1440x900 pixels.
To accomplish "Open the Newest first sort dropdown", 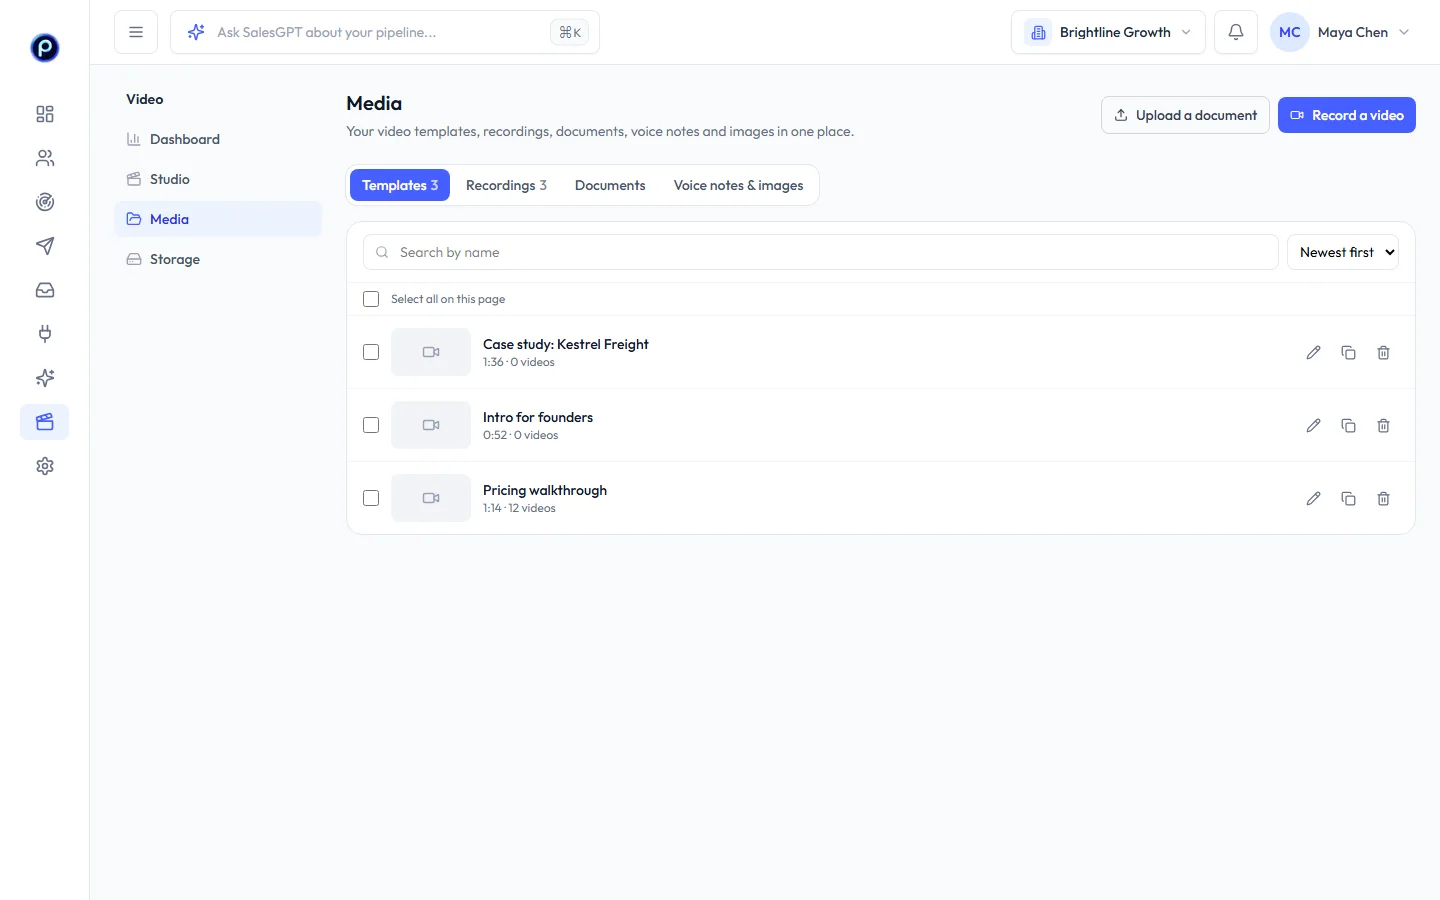I will pyautogui.click(x=1343, y=252).
